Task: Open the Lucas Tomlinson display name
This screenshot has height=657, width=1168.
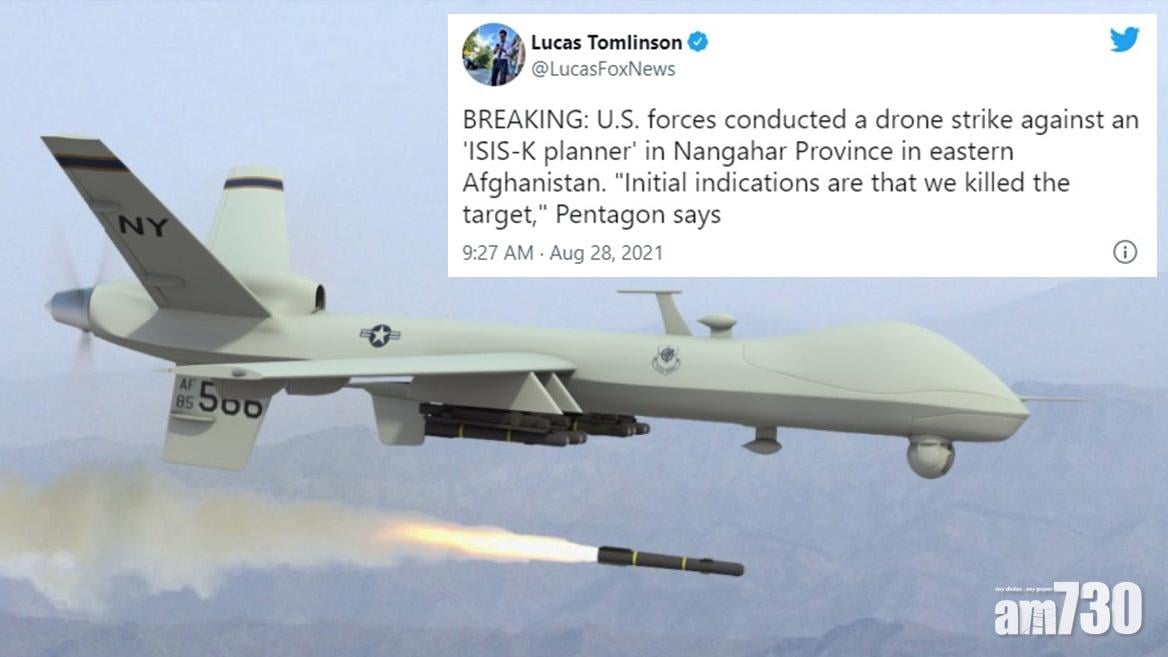Action: [606, 42]
